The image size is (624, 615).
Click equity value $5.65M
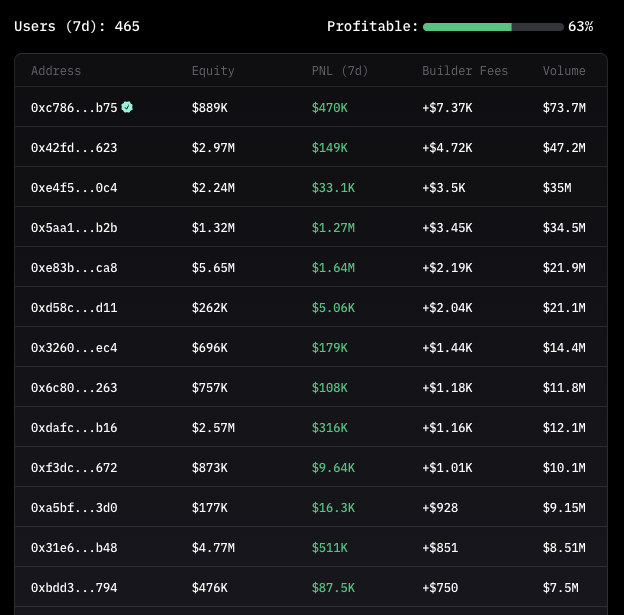213,268
